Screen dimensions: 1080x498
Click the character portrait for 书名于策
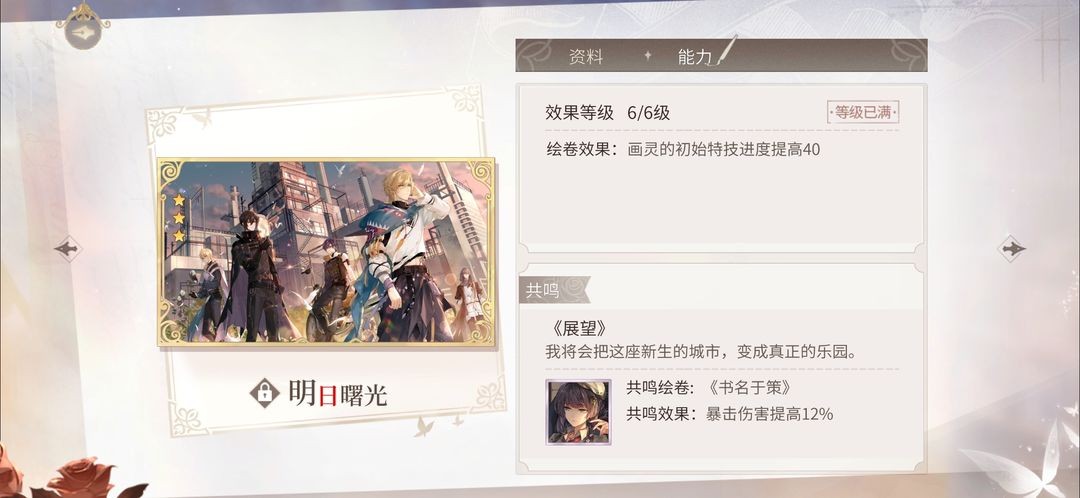click(578, 412)
